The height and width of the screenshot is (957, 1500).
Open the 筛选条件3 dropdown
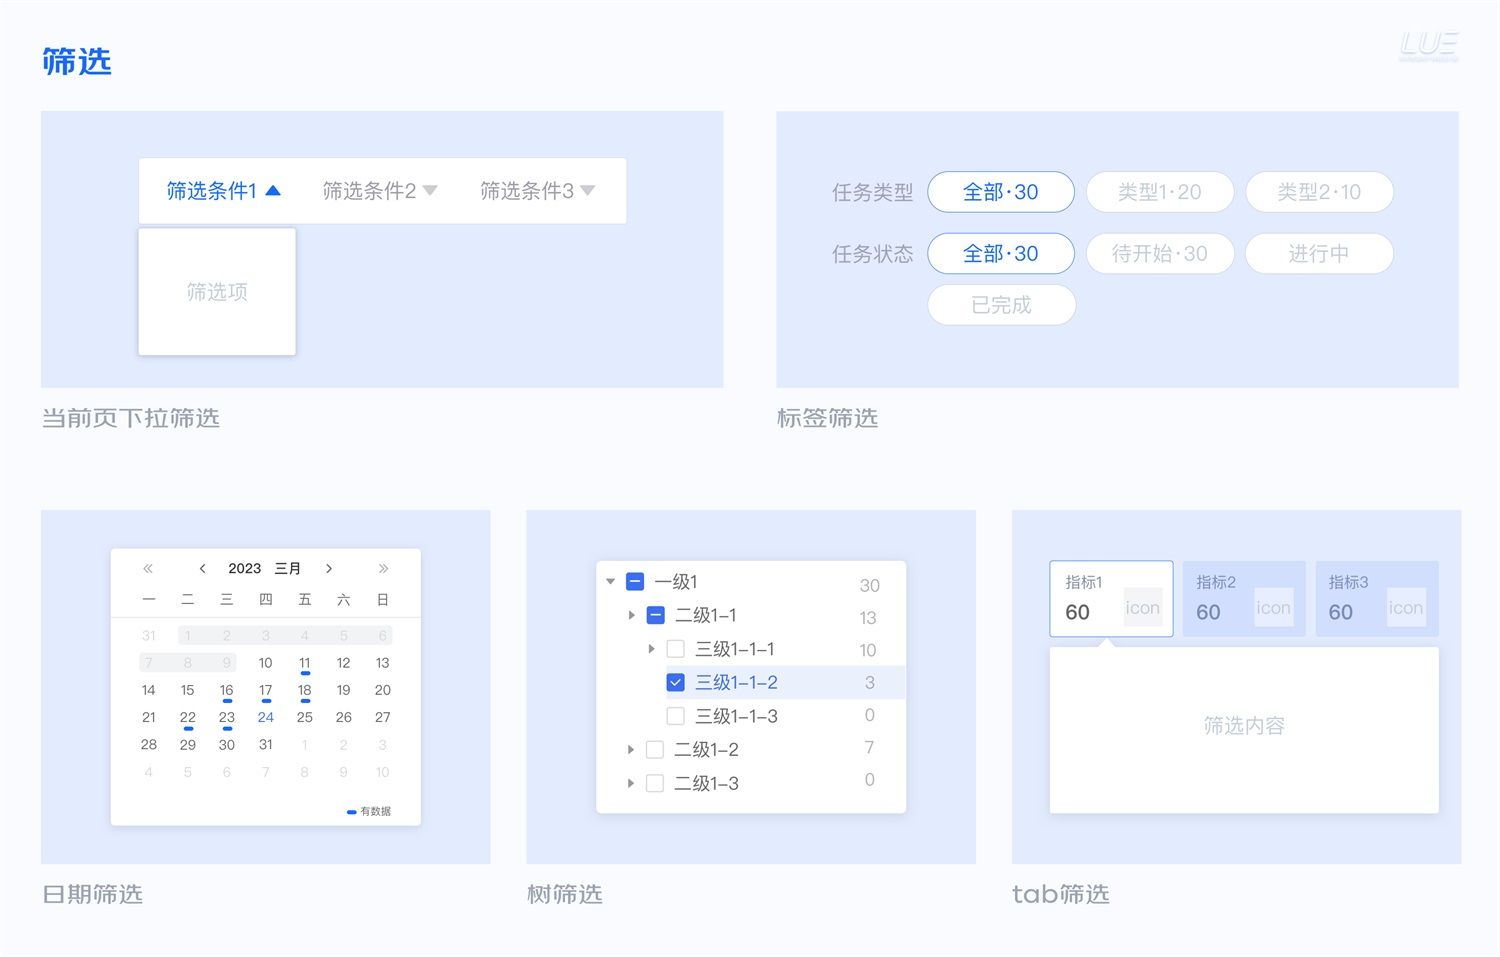[537, 191]
